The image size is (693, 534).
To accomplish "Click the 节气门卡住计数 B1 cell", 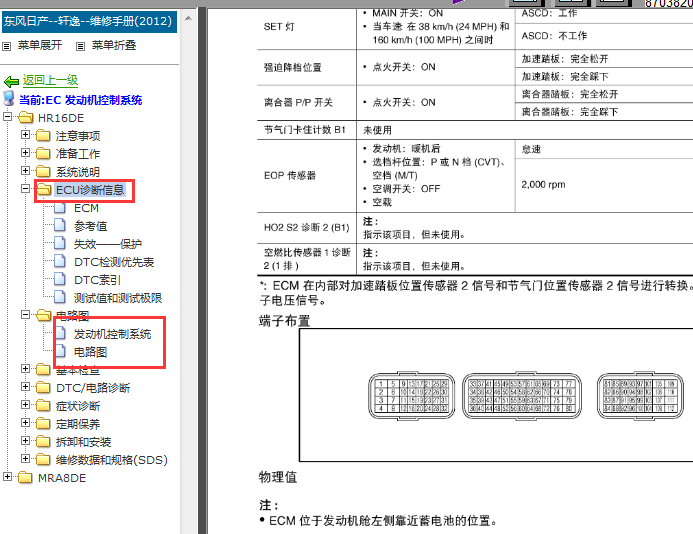I will [x=307, y=130].
